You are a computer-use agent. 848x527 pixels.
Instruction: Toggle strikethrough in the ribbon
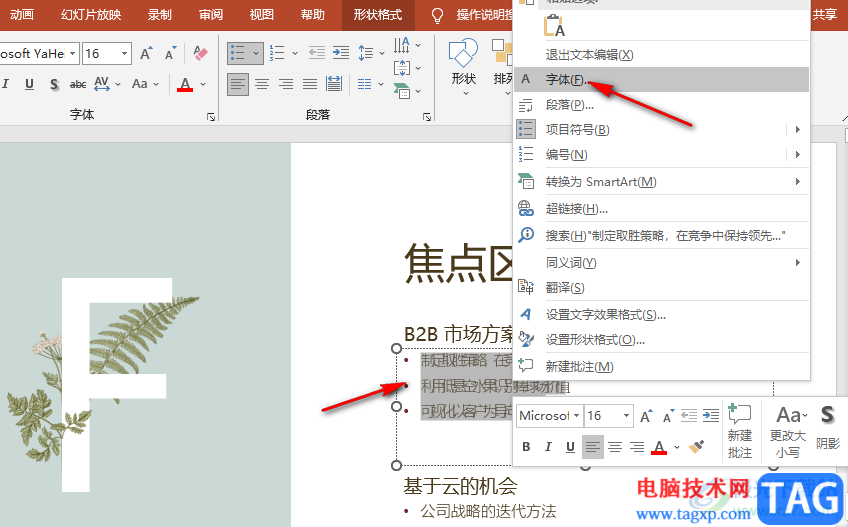pos(78,84)
